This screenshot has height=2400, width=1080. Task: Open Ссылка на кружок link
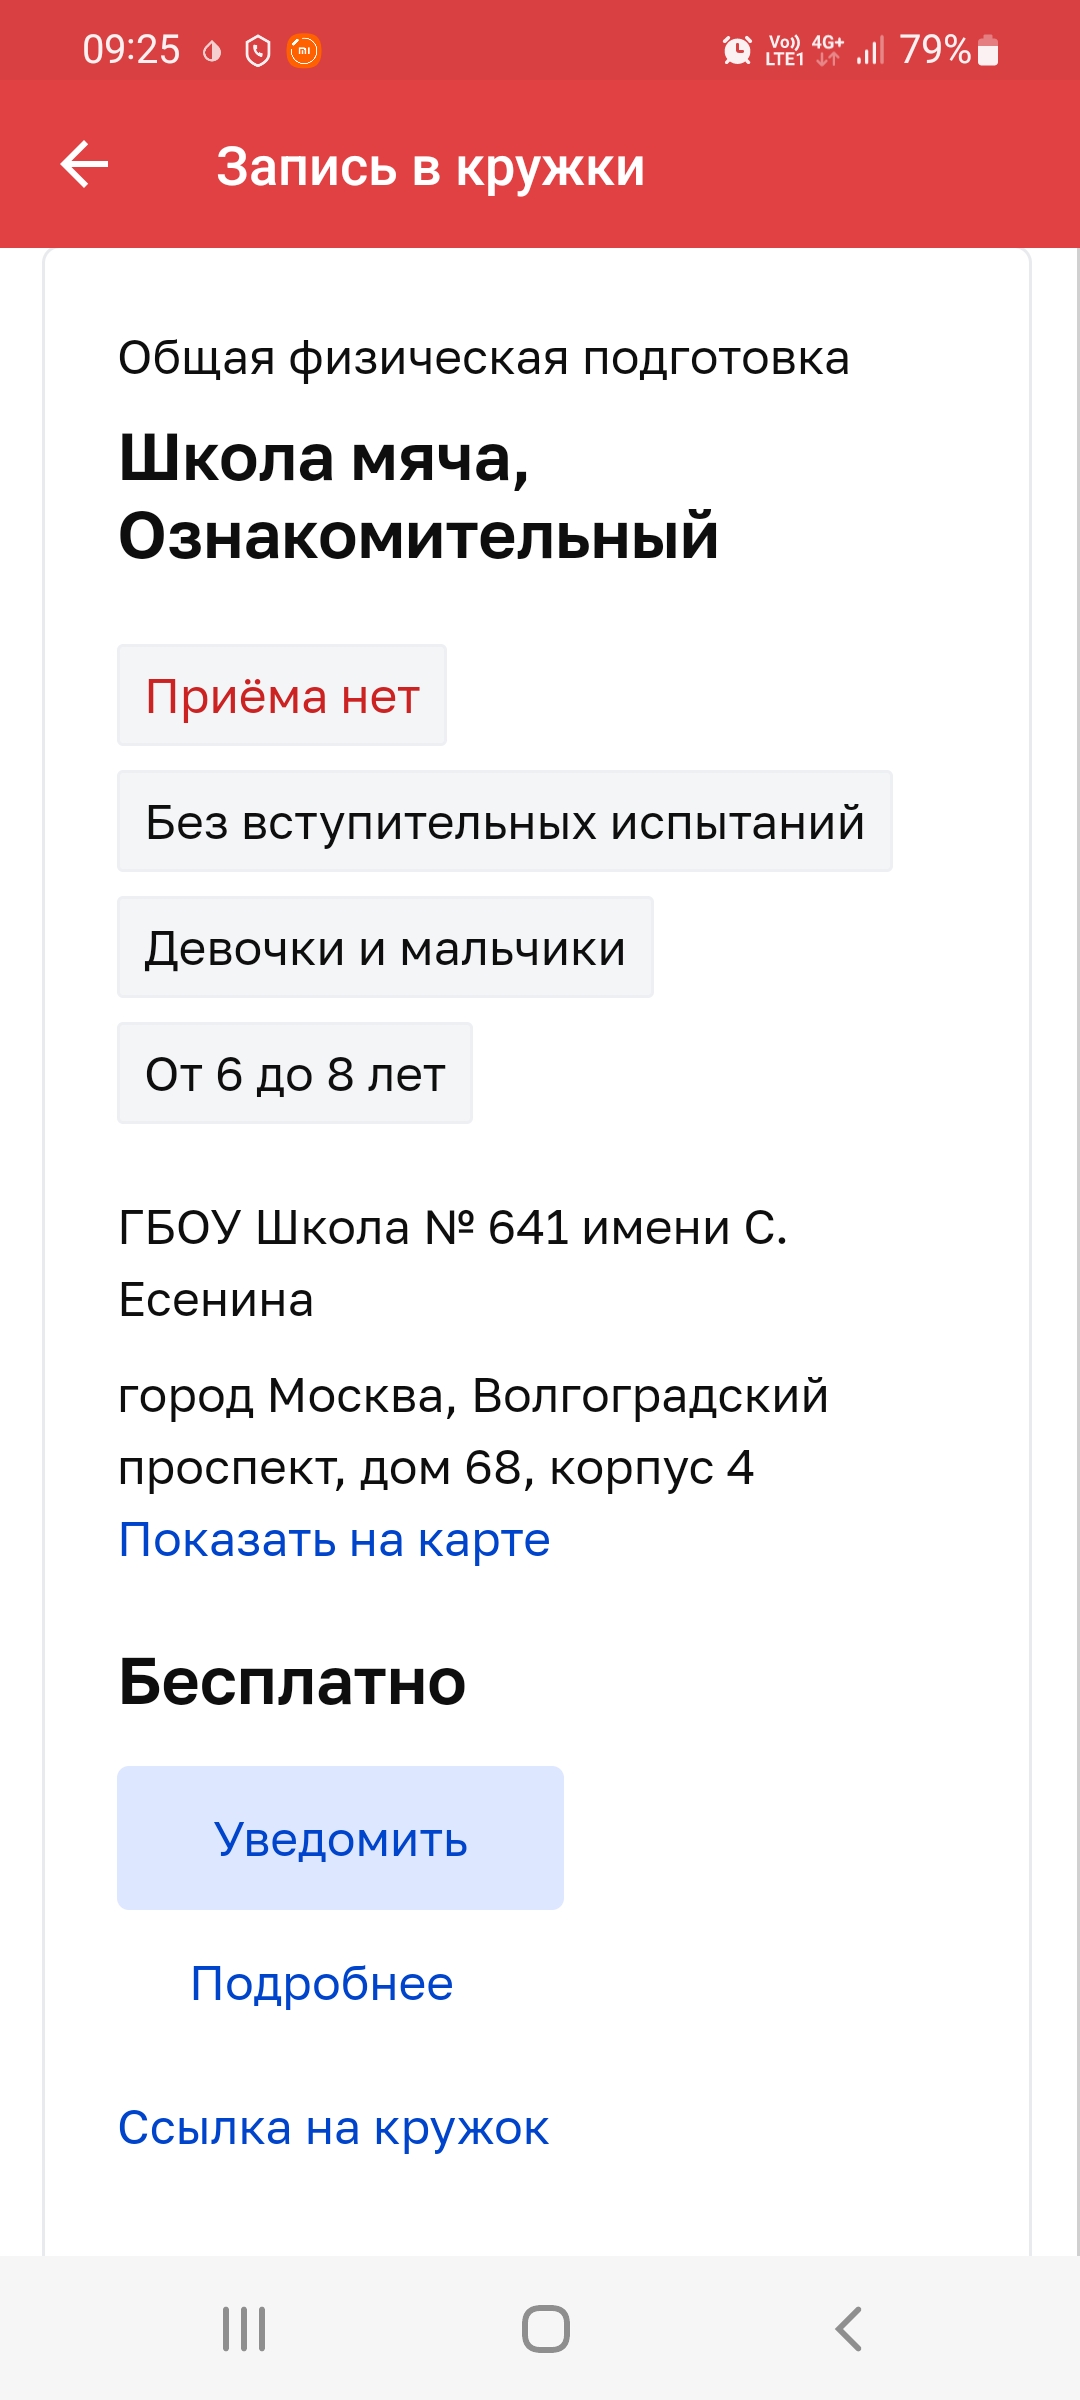click(333, 2128)
